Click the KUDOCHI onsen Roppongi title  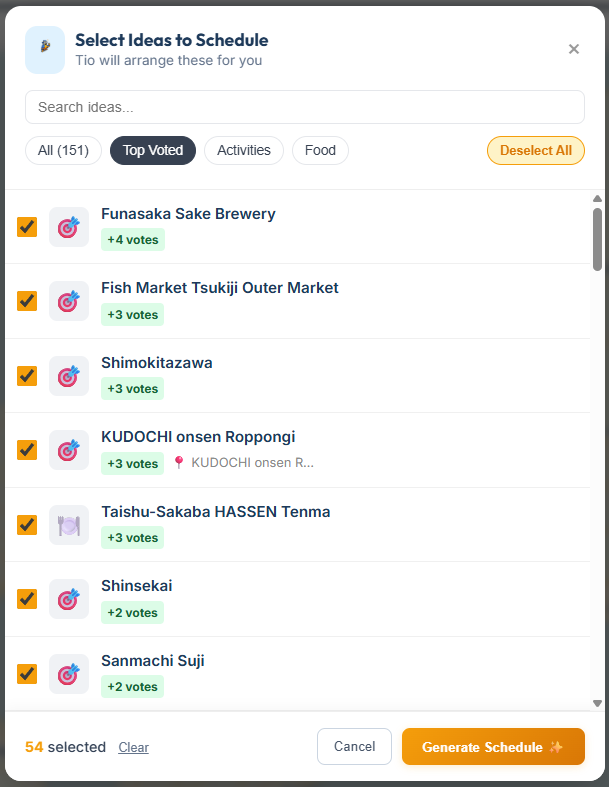point(198,437)
